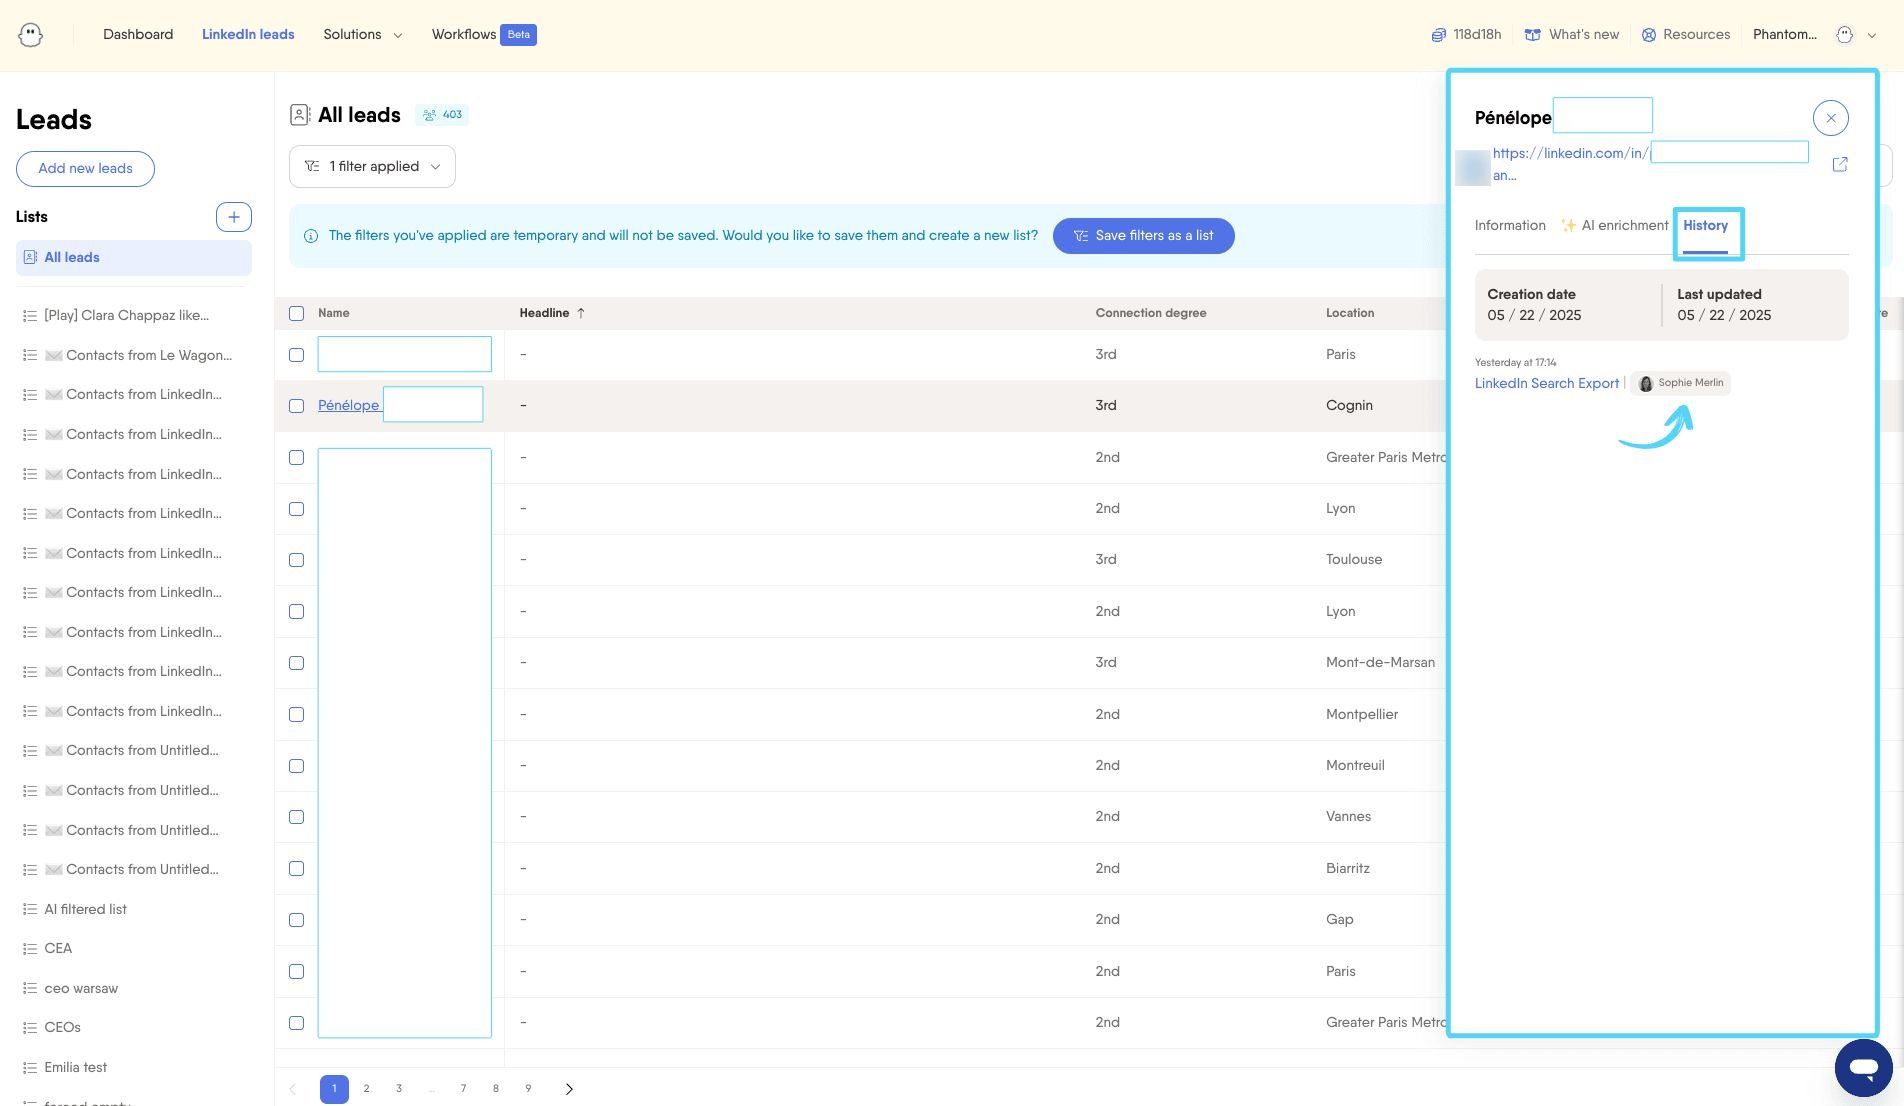Open the 1 filter applied dropdown
This screenshot has width=1904, height=1106.
(372, 167)
